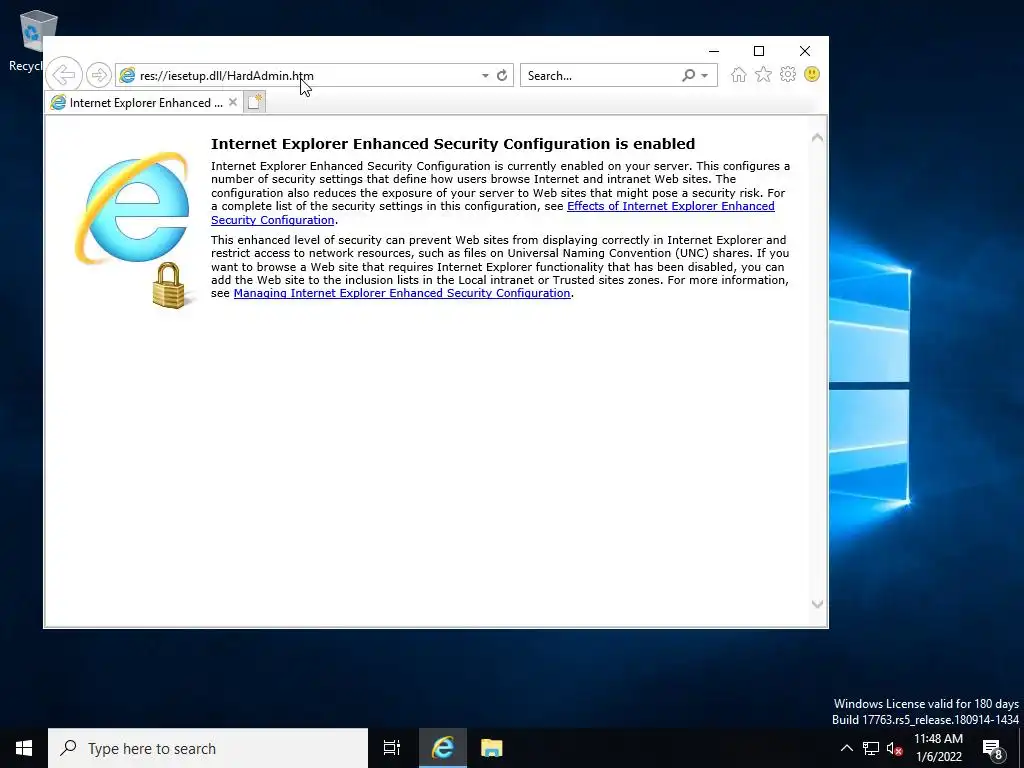Open the Action Center notifications icon

click(993, 748)
